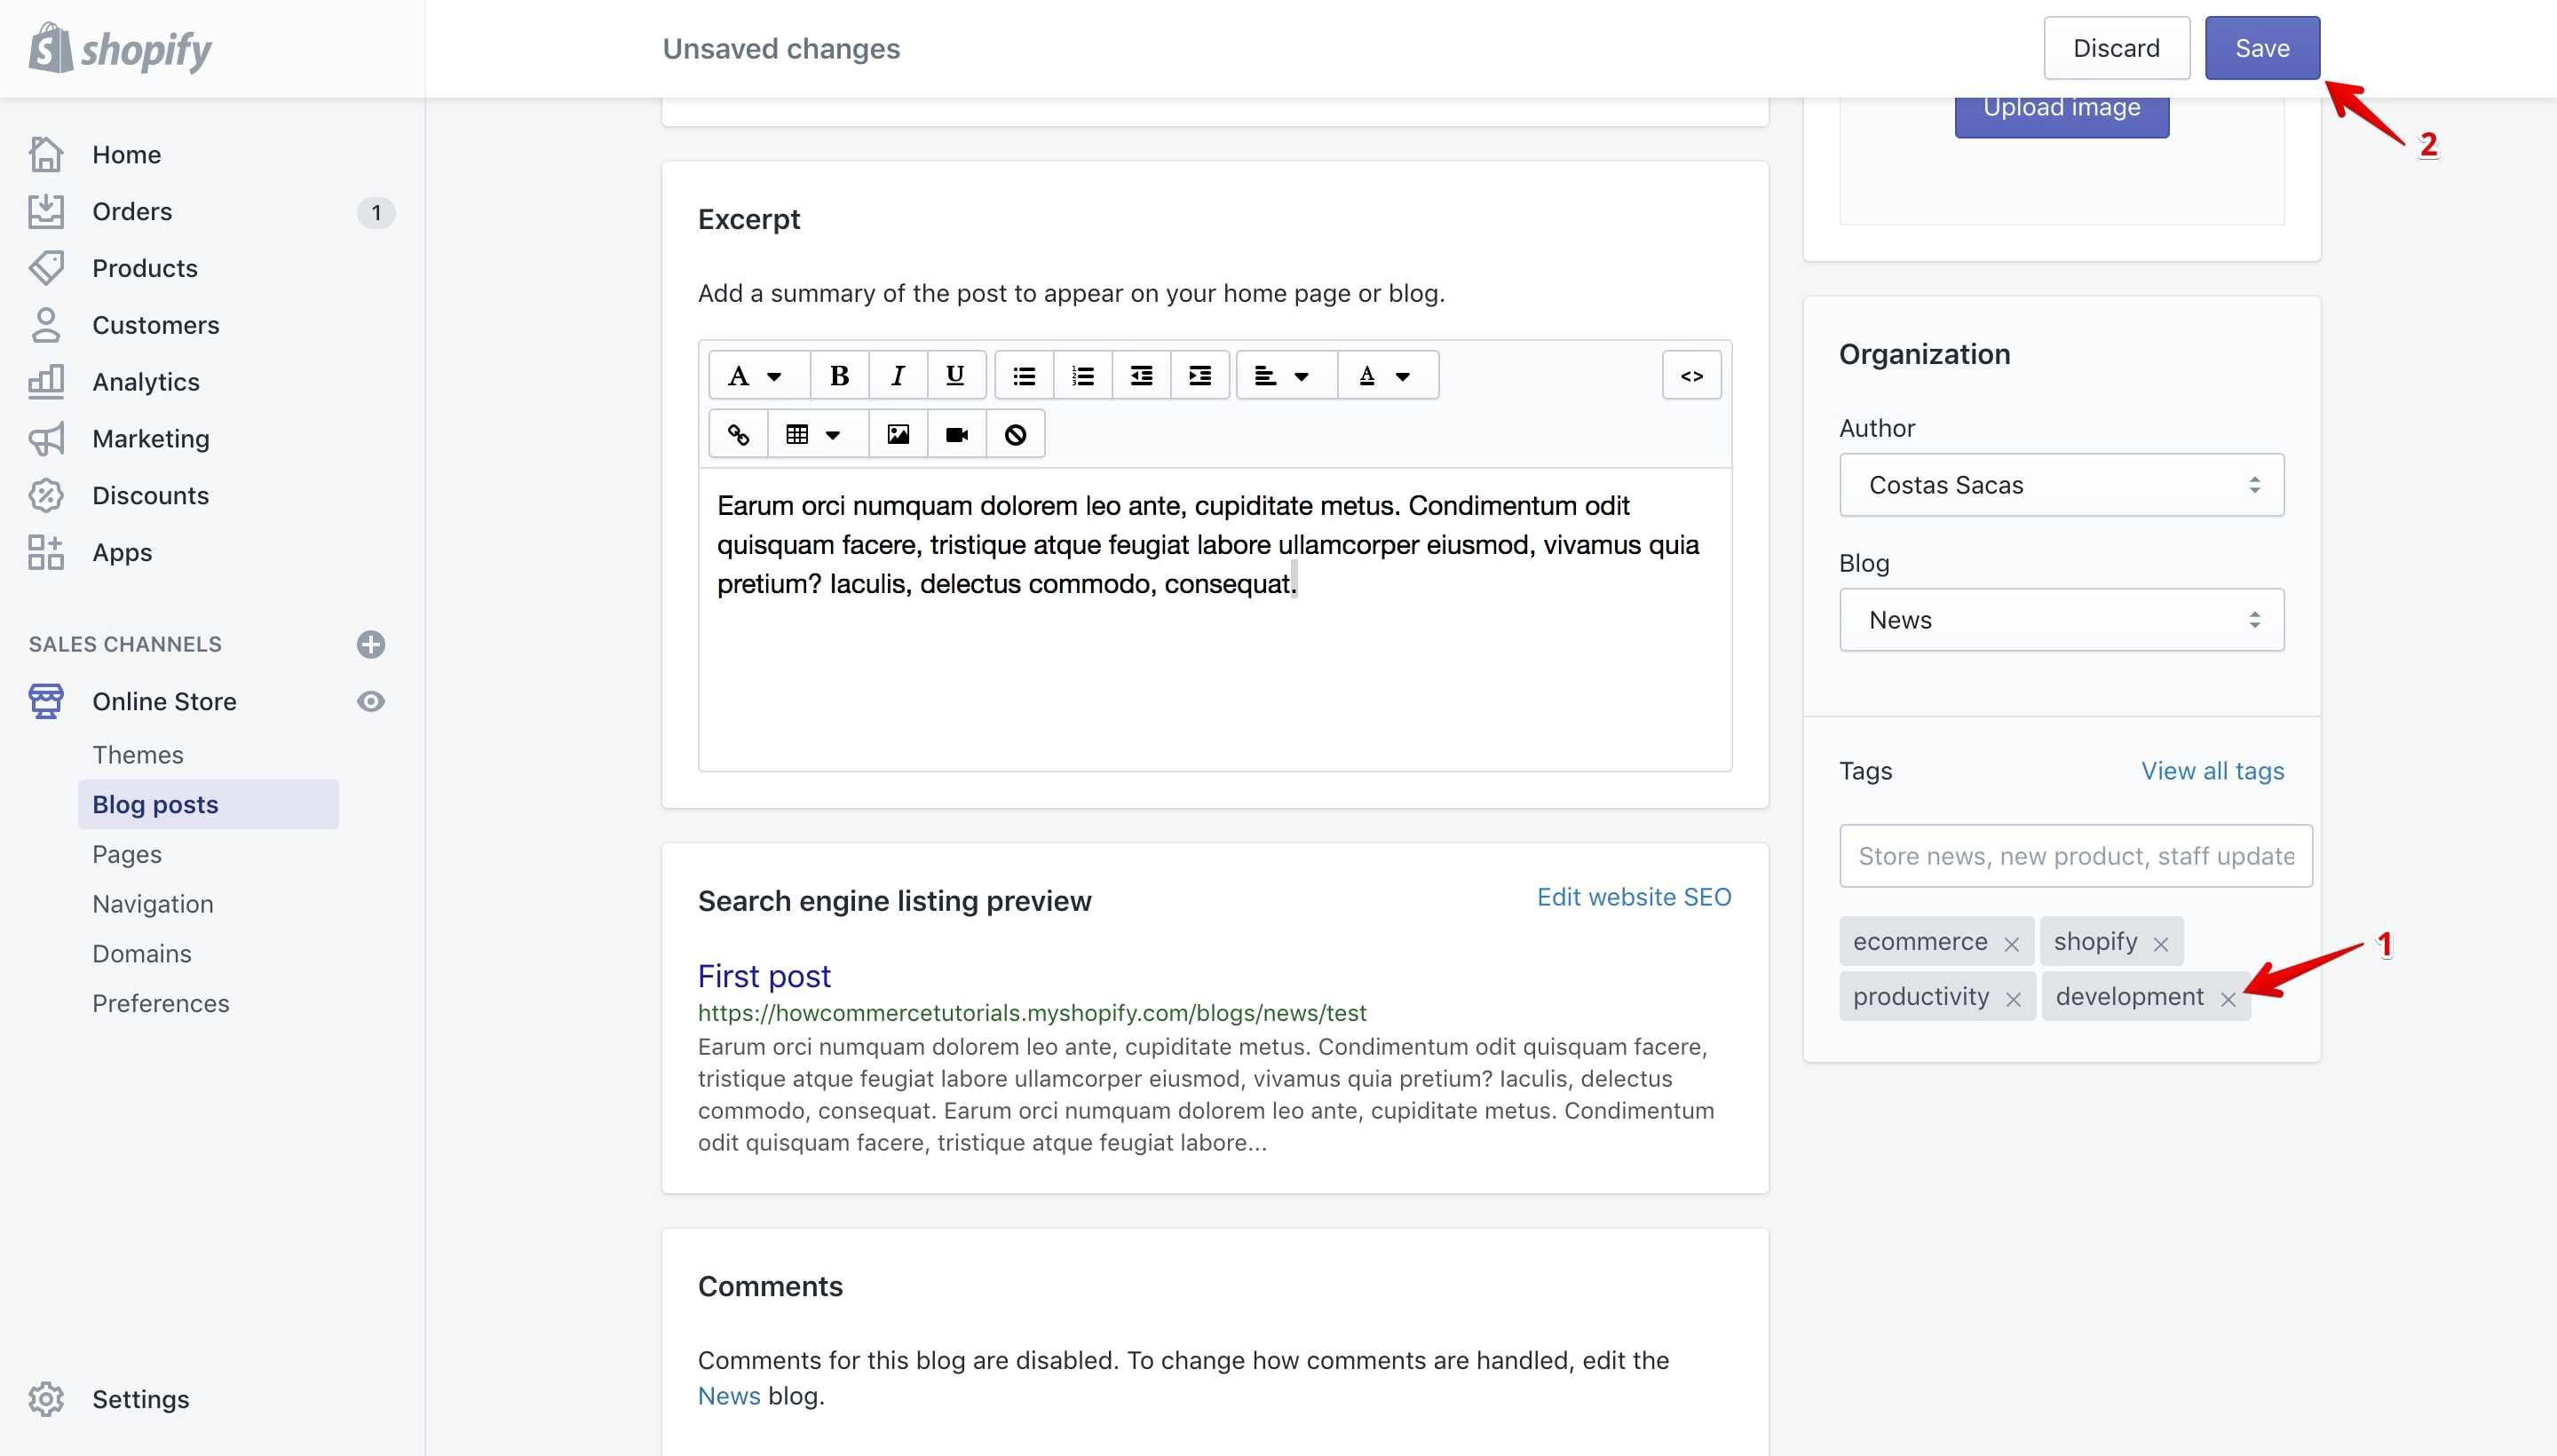Viewport: 2557px width, 1456px height.
Task: Clear formatting in the excerpt
Action: 1016,434
